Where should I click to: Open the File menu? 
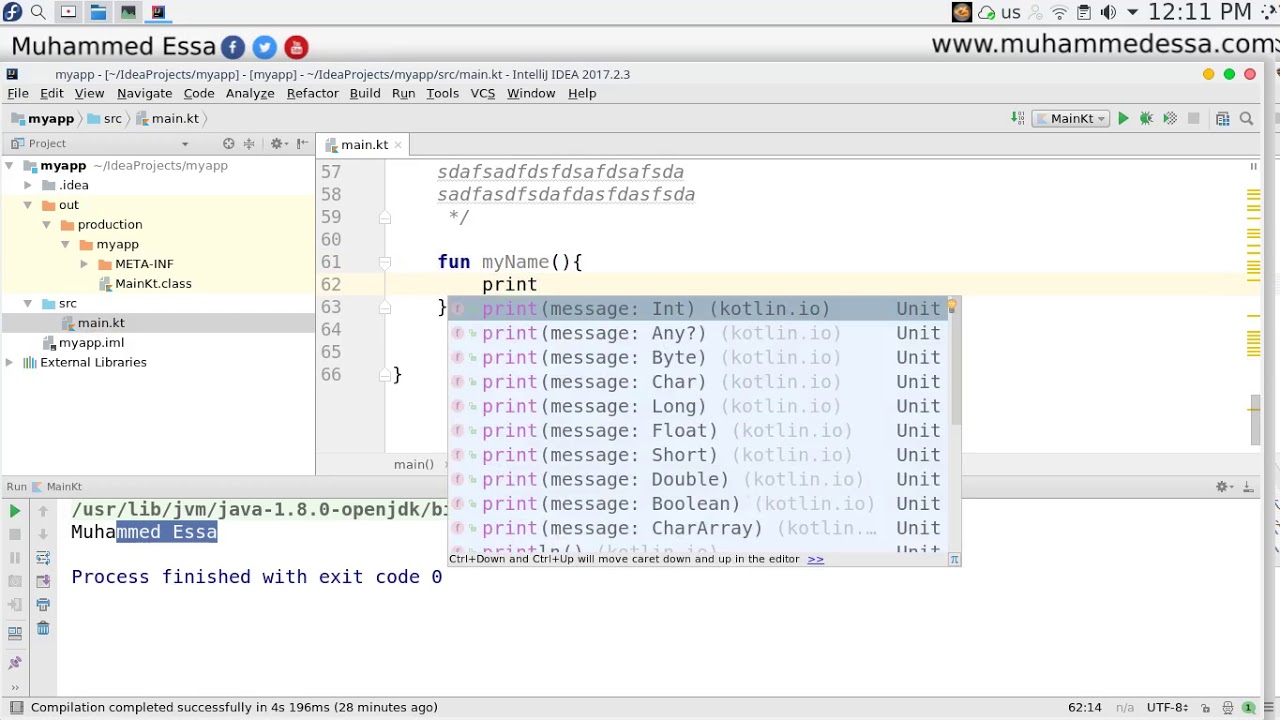tap(18, 93)
